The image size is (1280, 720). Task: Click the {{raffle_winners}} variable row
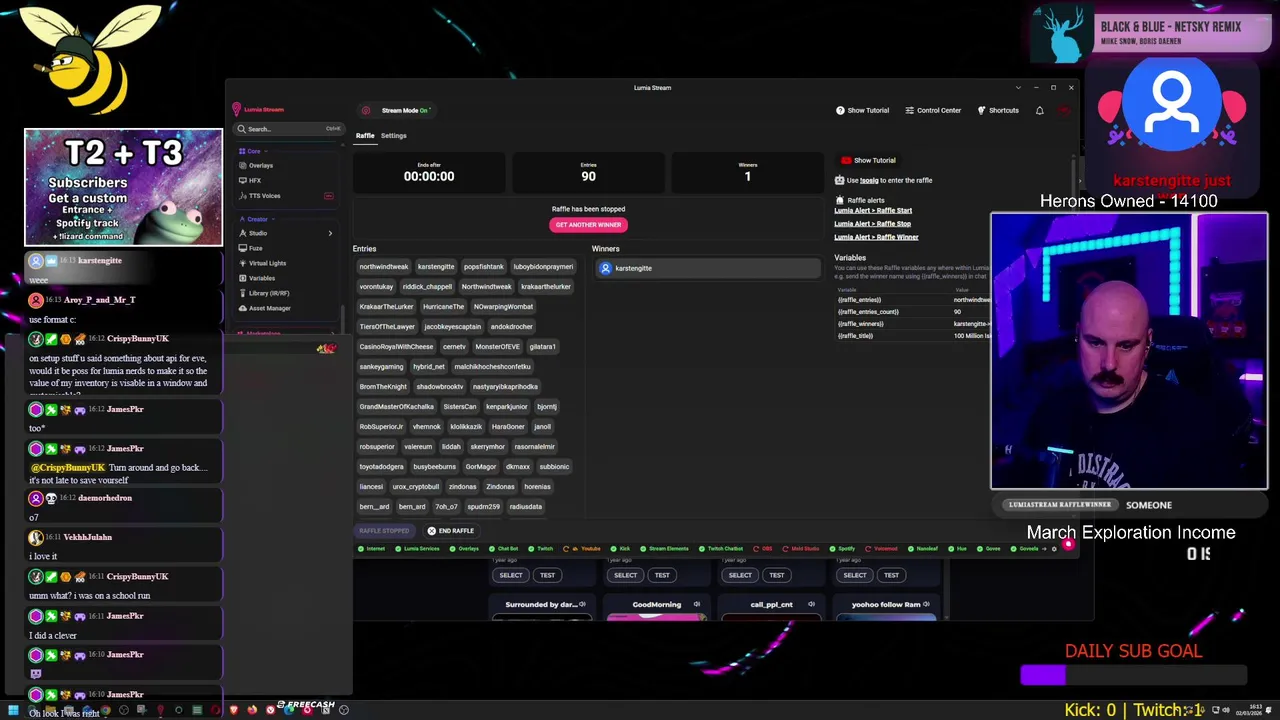[x=914, y=324]
